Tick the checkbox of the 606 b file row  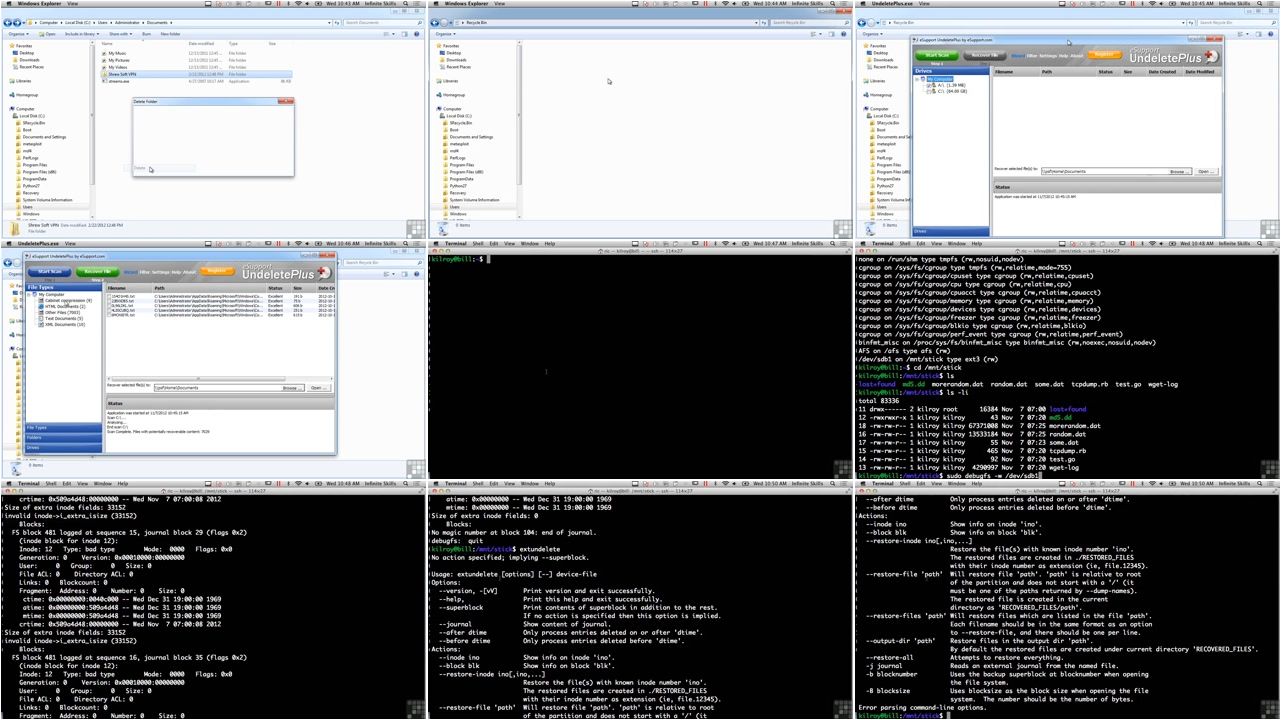(x=109, y=306)
